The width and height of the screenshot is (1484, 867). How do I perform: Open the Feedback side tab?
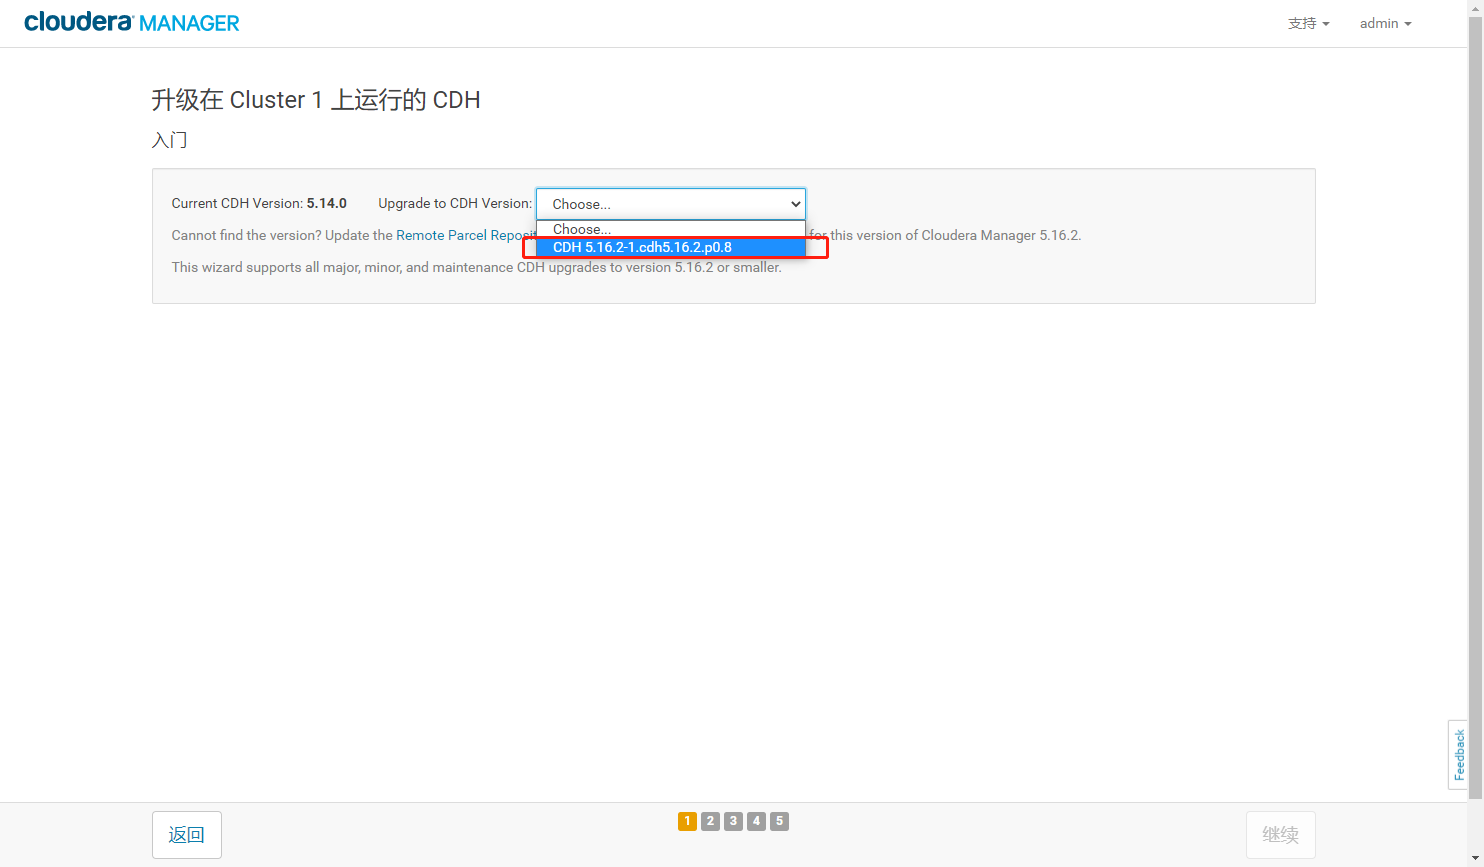1458,755
